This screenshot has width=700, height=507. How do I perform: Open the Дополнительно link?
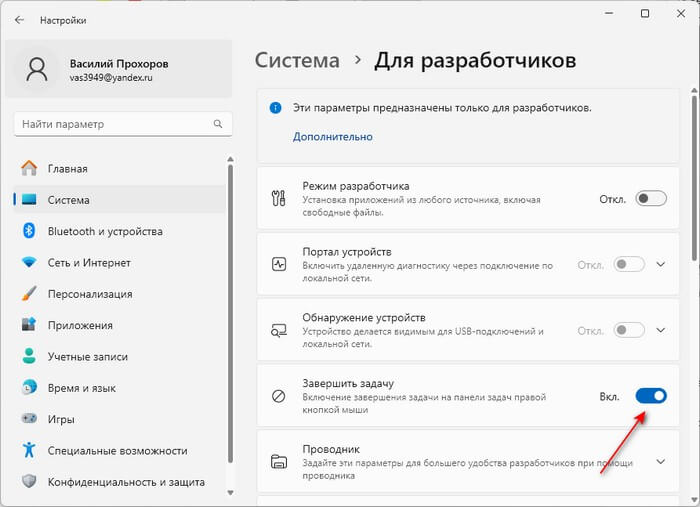[x=333, y=137]
